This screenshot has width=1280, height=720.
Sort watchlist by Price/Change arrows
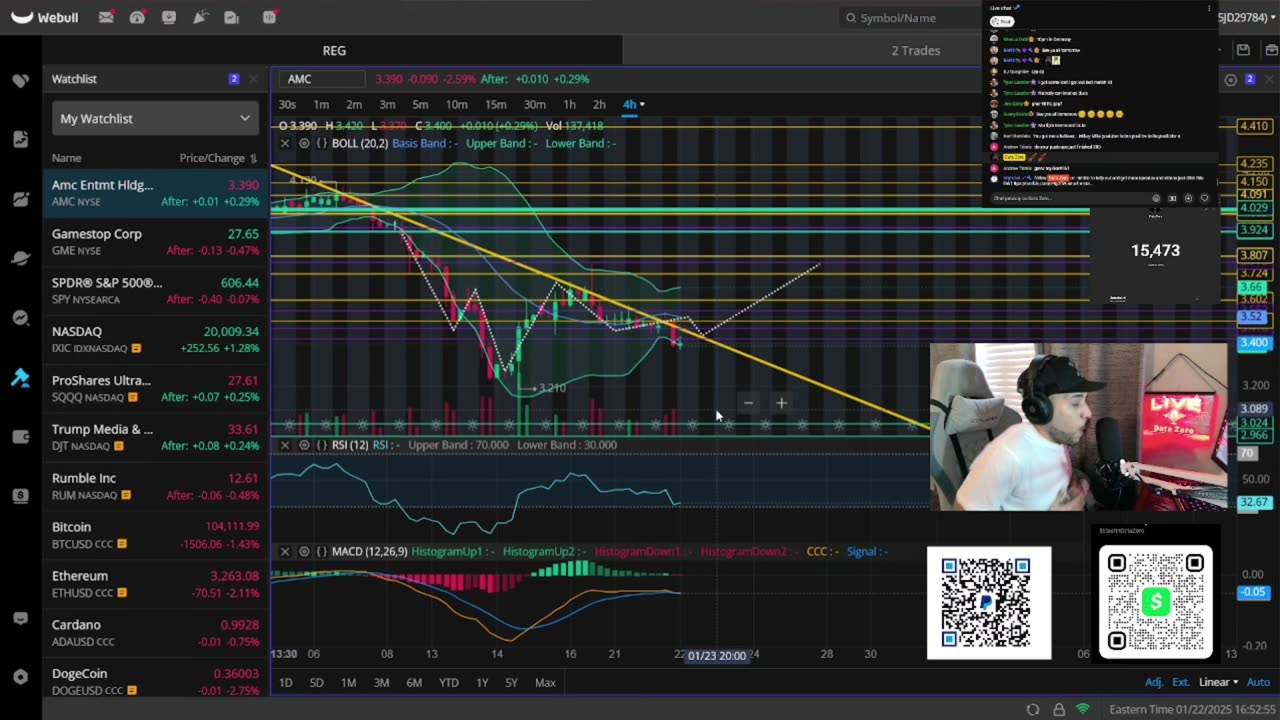(253, 158)
